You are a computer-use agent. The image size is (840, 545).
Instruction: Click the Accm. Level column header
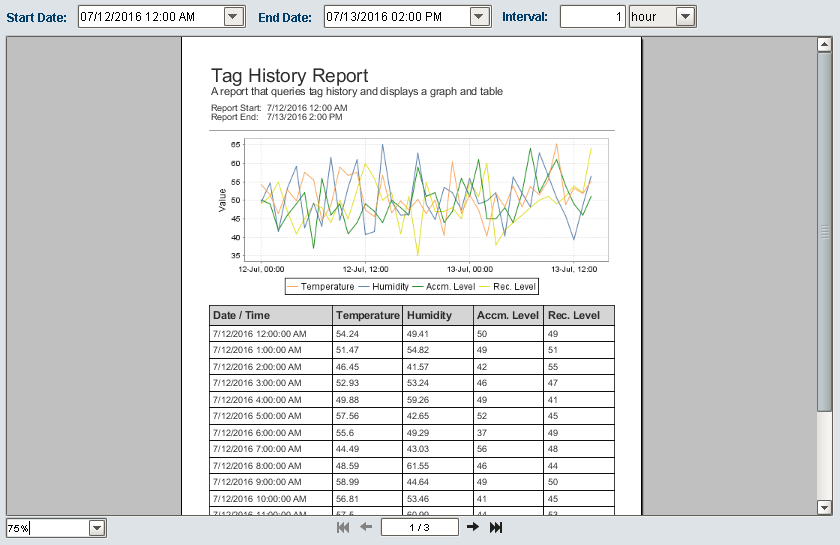click(x=508, y=315)
